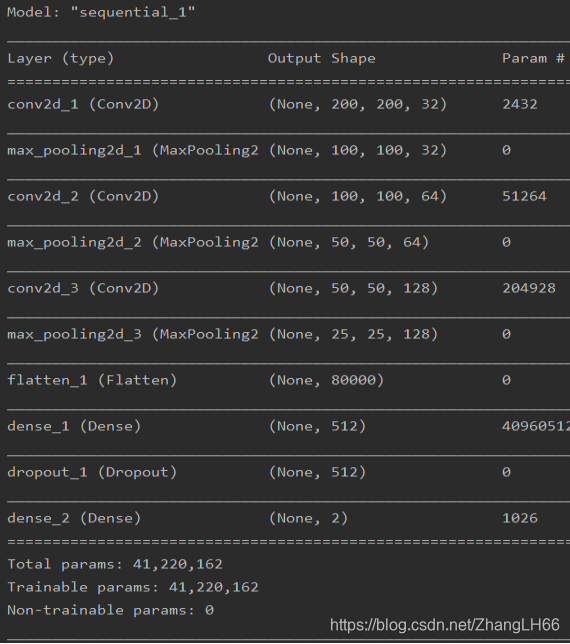The width and height of the screenshot is (570, 644).
Task: Open the blog.csdn.net/ZhangLH66 watermark link
Action: click(445, 625)
